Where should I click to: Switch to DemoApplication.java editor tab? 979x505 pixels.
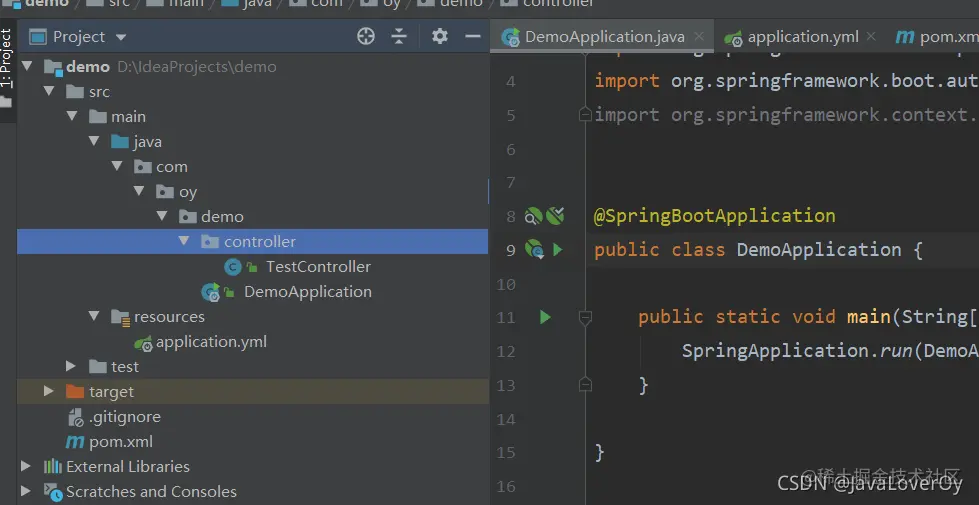point(604,37)
